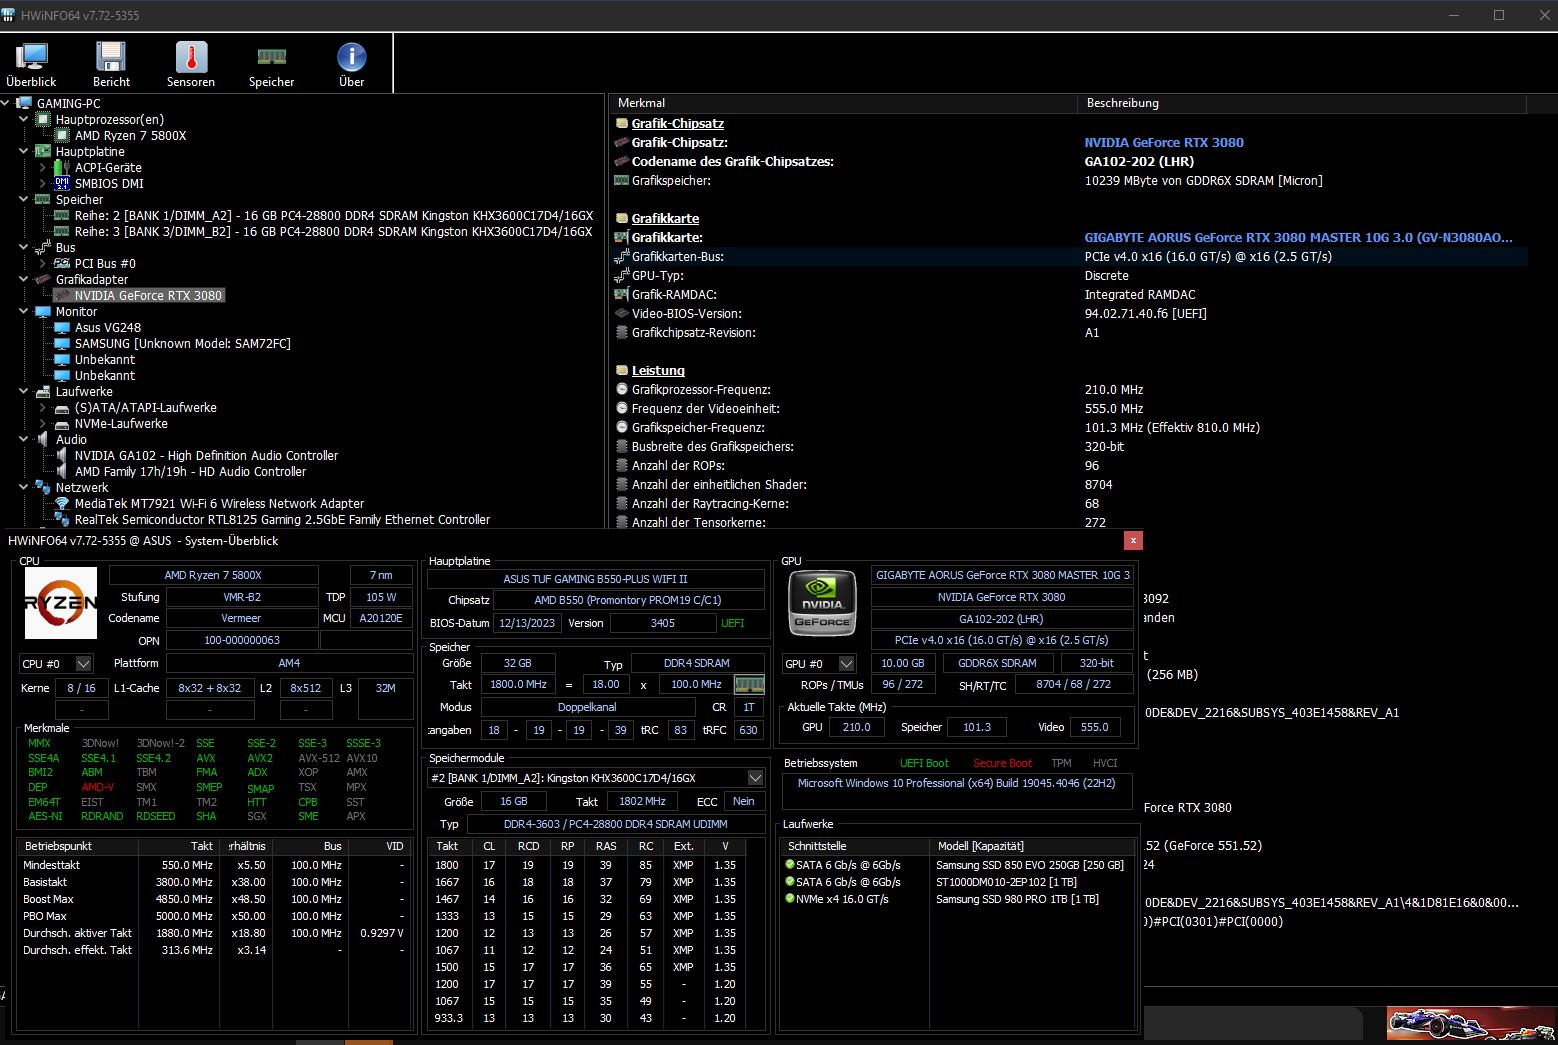
Task: Open the CPU #0 dropdown
Action: coord(84,664)
